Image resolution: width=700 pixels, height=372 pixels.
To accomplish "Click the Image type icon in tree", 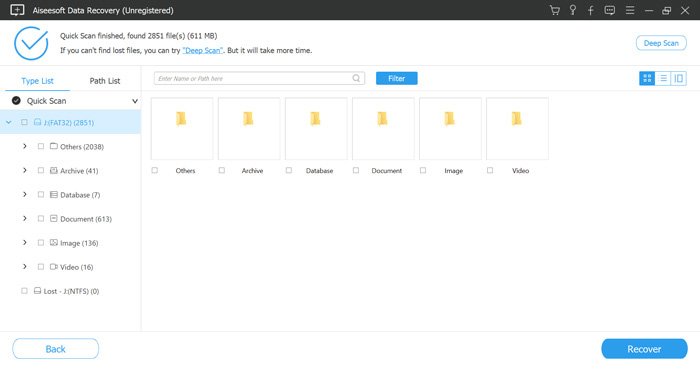I will (x=54, y=242).
